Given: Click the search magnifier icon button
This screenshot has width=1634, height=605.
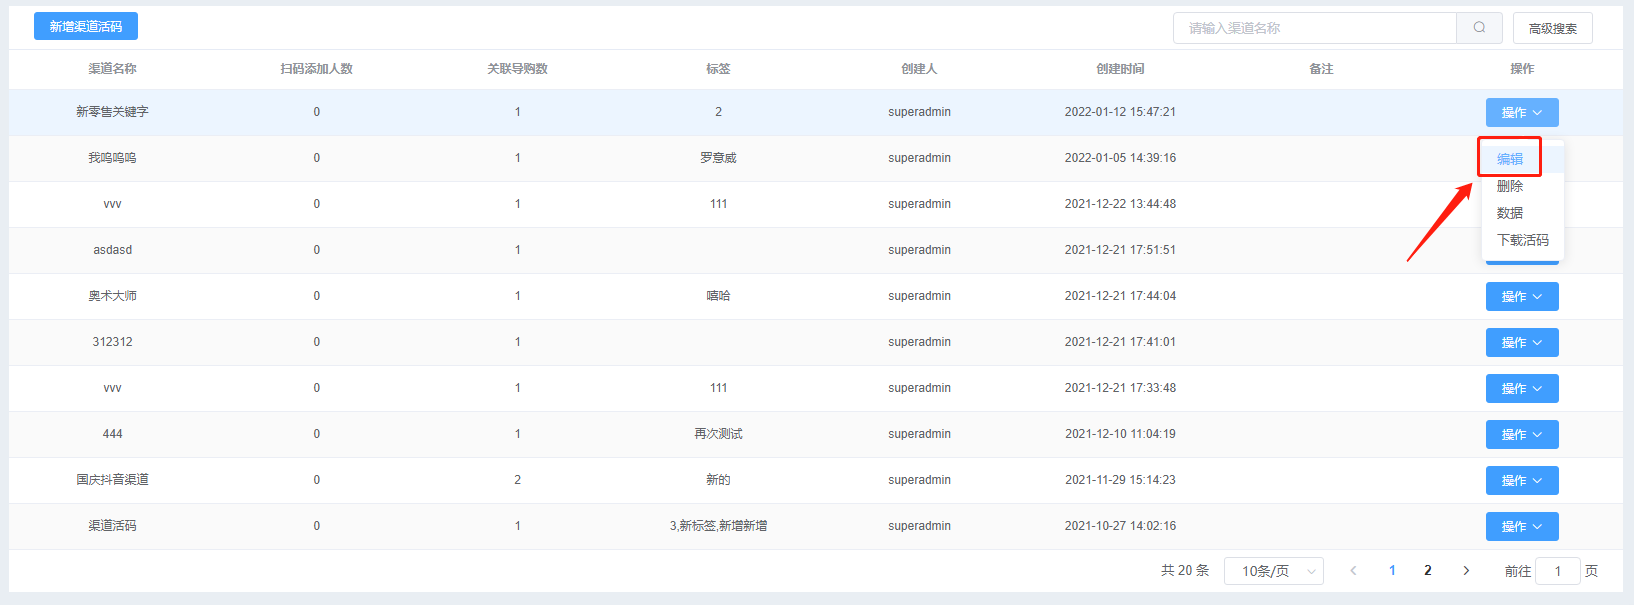Looking at the screenshot, I should 1479,28.
